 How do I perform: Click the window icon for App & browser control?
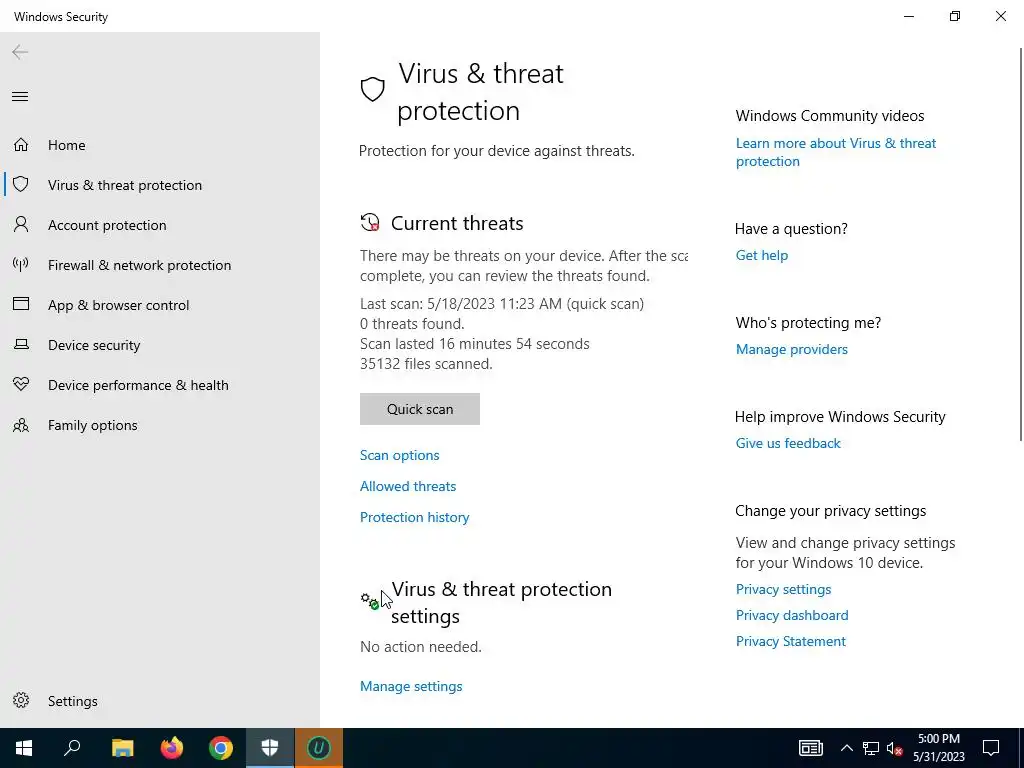click(21, 304)
